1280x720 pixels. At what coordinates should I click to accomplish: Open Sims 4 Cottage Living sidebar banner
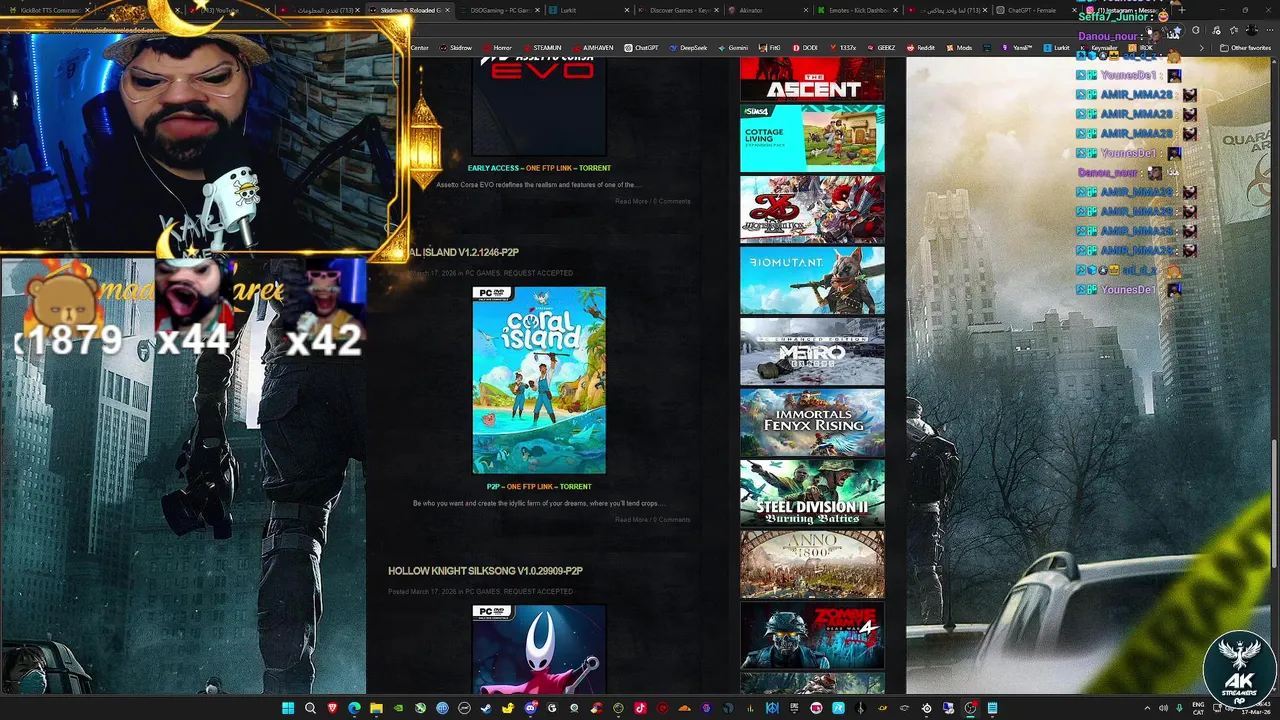(x=812, y=138)
